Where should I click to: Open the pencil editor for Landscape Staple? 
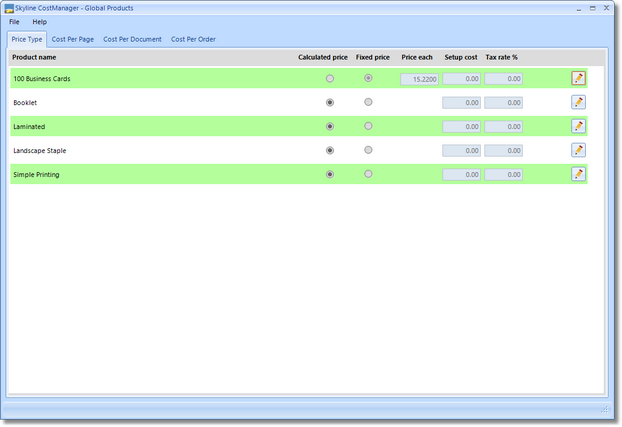point(578,150)
